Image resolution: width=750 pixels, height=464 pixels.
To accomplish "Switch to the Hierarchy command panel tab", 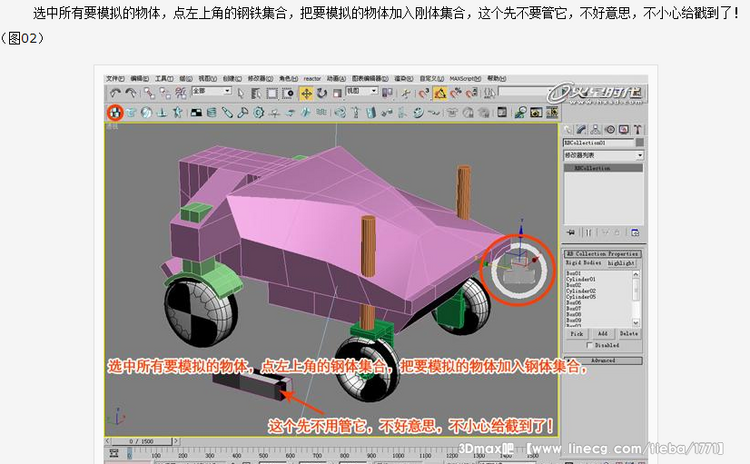I will [x=596, y=129].
